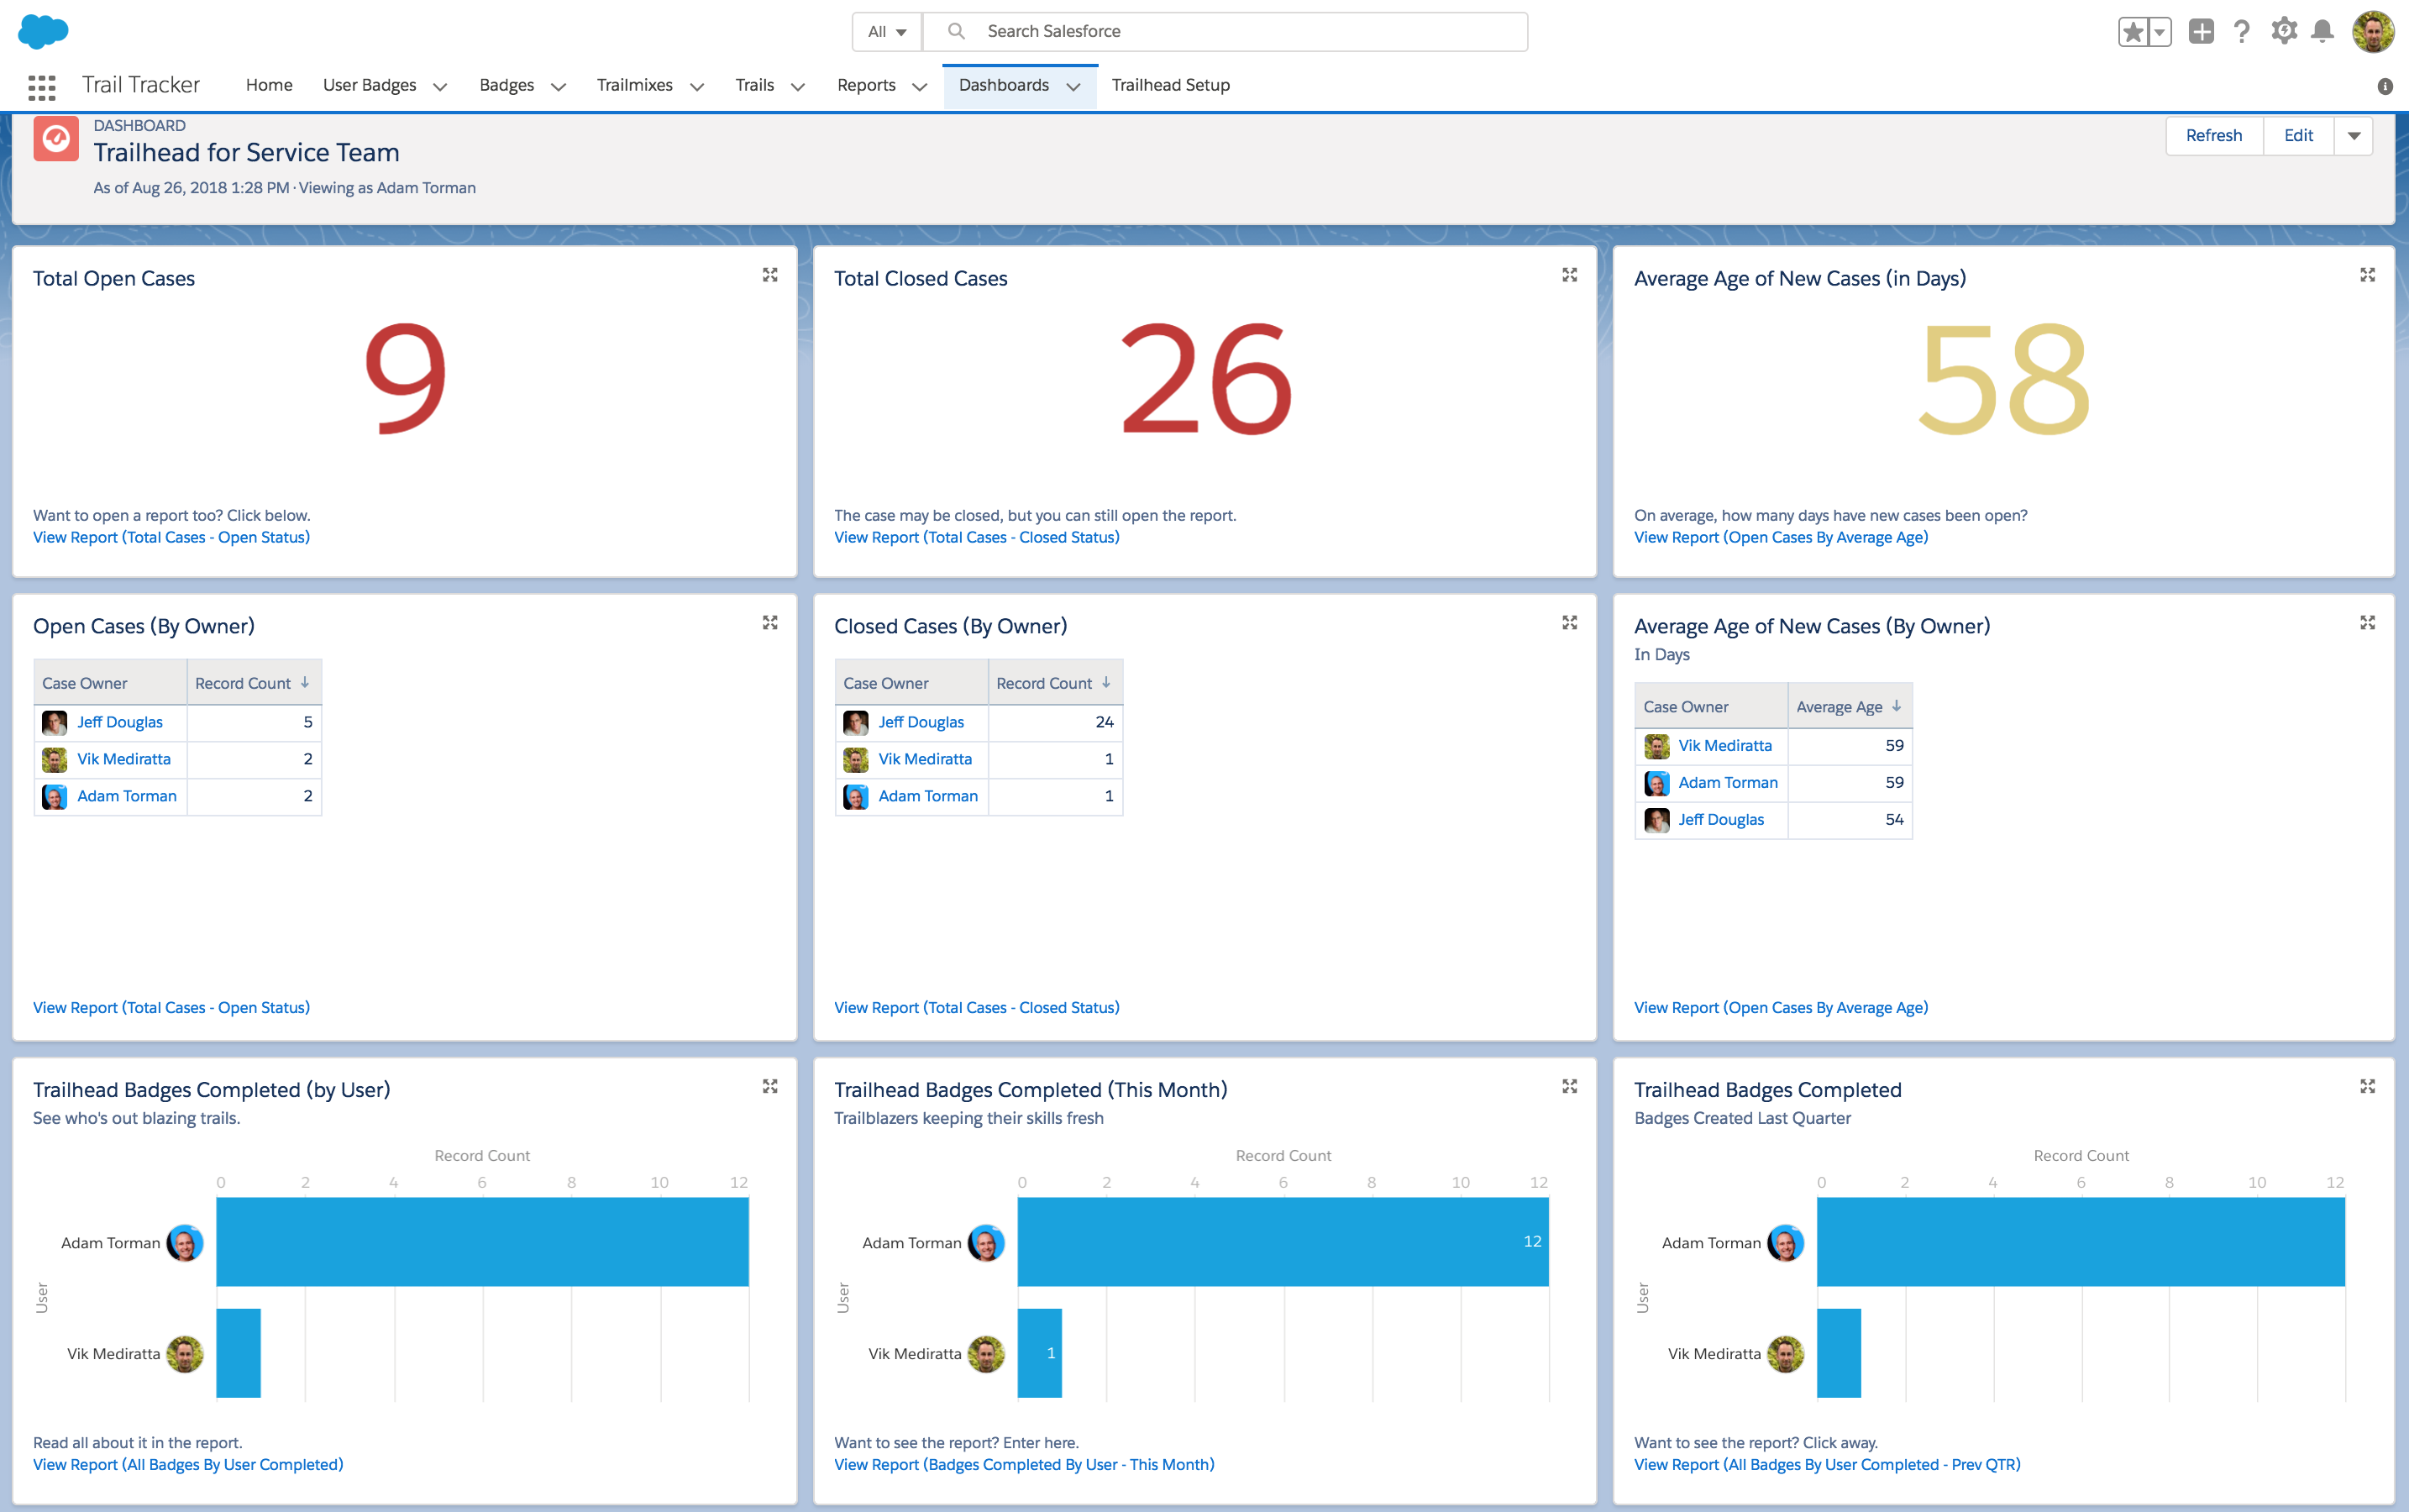Viewport: 2409px width, 1512px height.
Task: Expand the Dashboards navigation dropdown
Action: point(1074,87)
